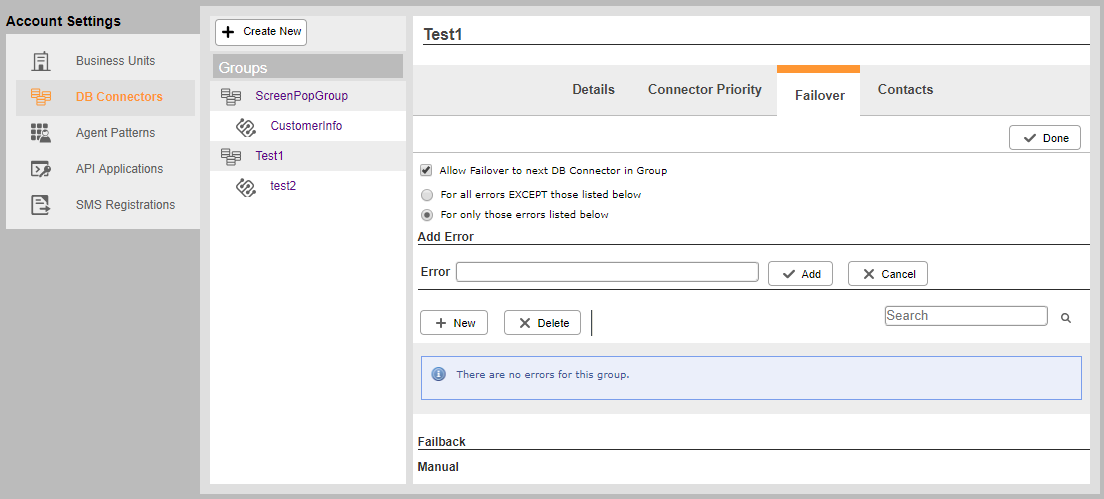
Task: Click the ScreenPopGroup group icon
Action: pos(230,96)
